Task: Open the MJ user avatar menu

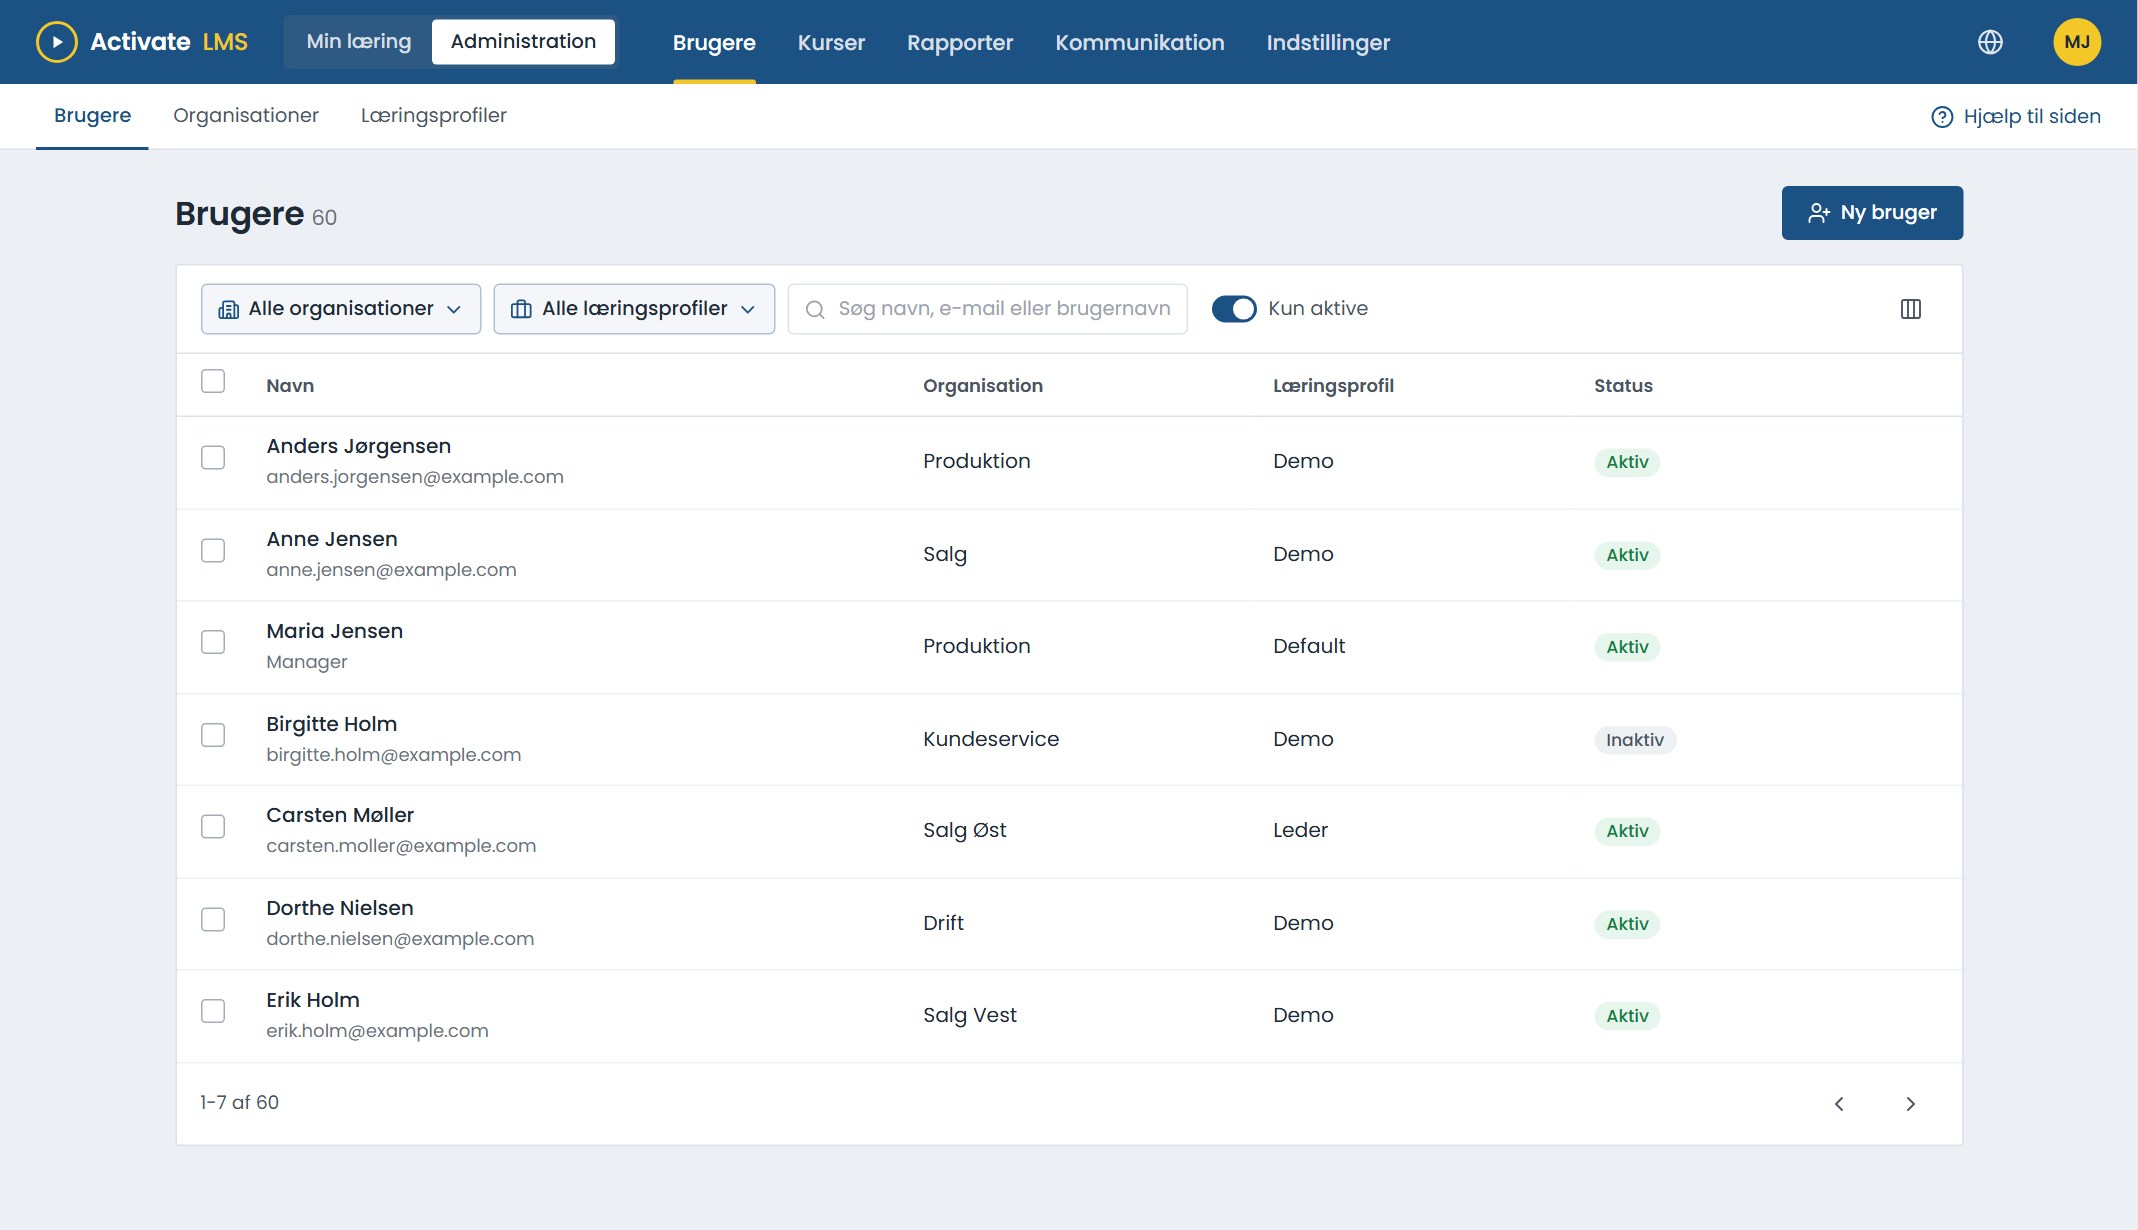Action: 2077,42
